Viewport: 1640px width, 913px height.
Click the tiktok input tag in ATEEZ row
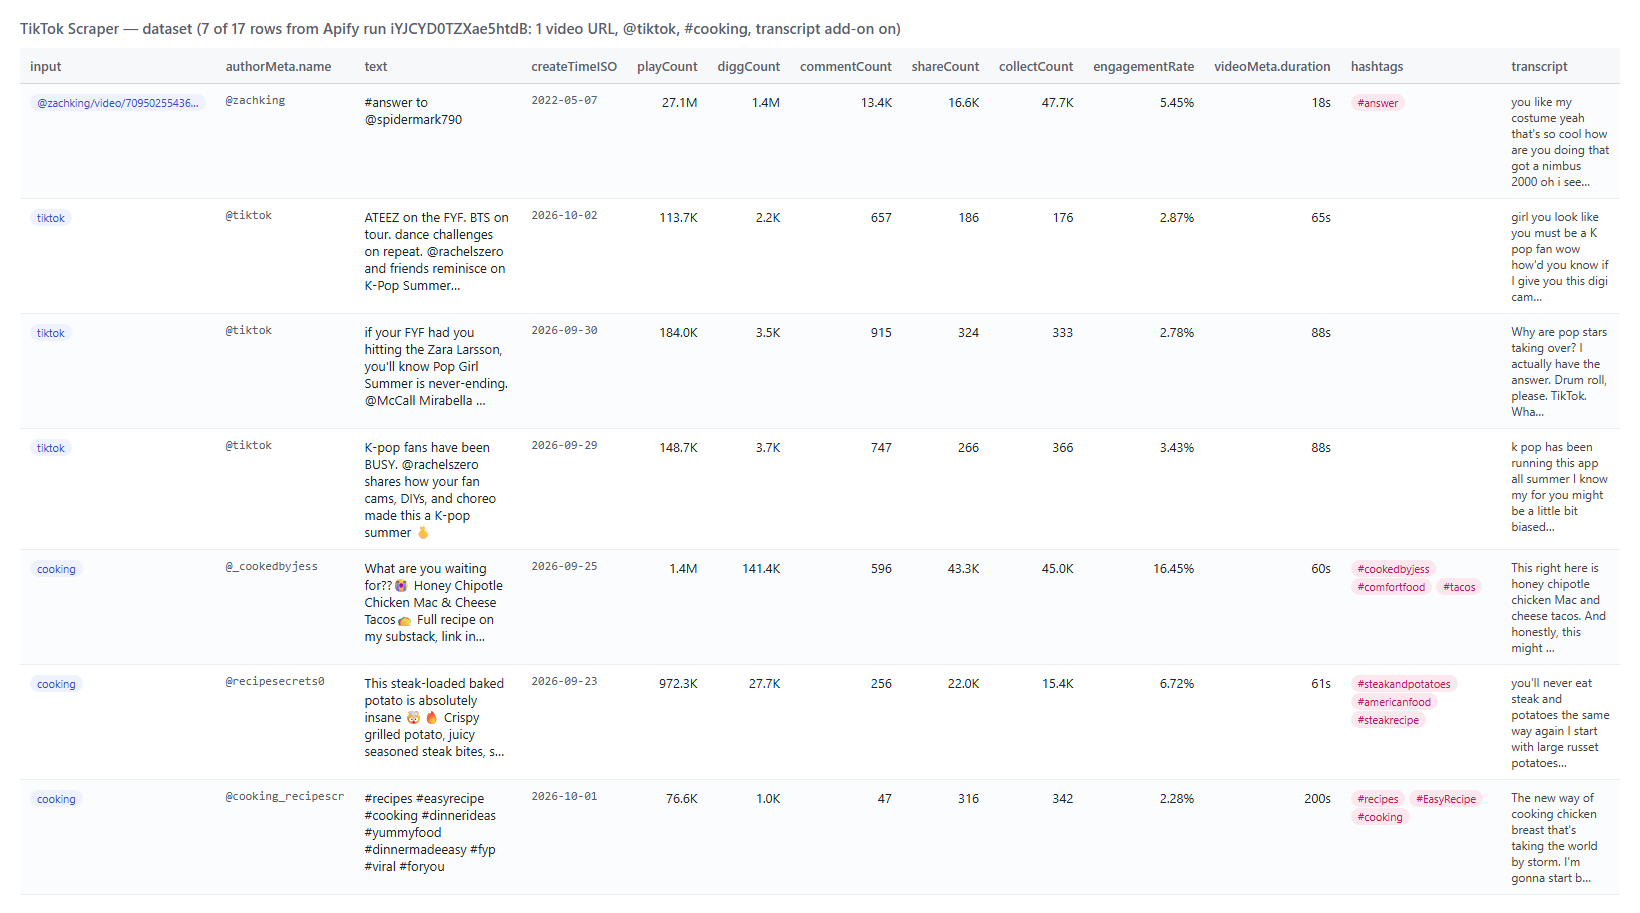coord(51,218)
